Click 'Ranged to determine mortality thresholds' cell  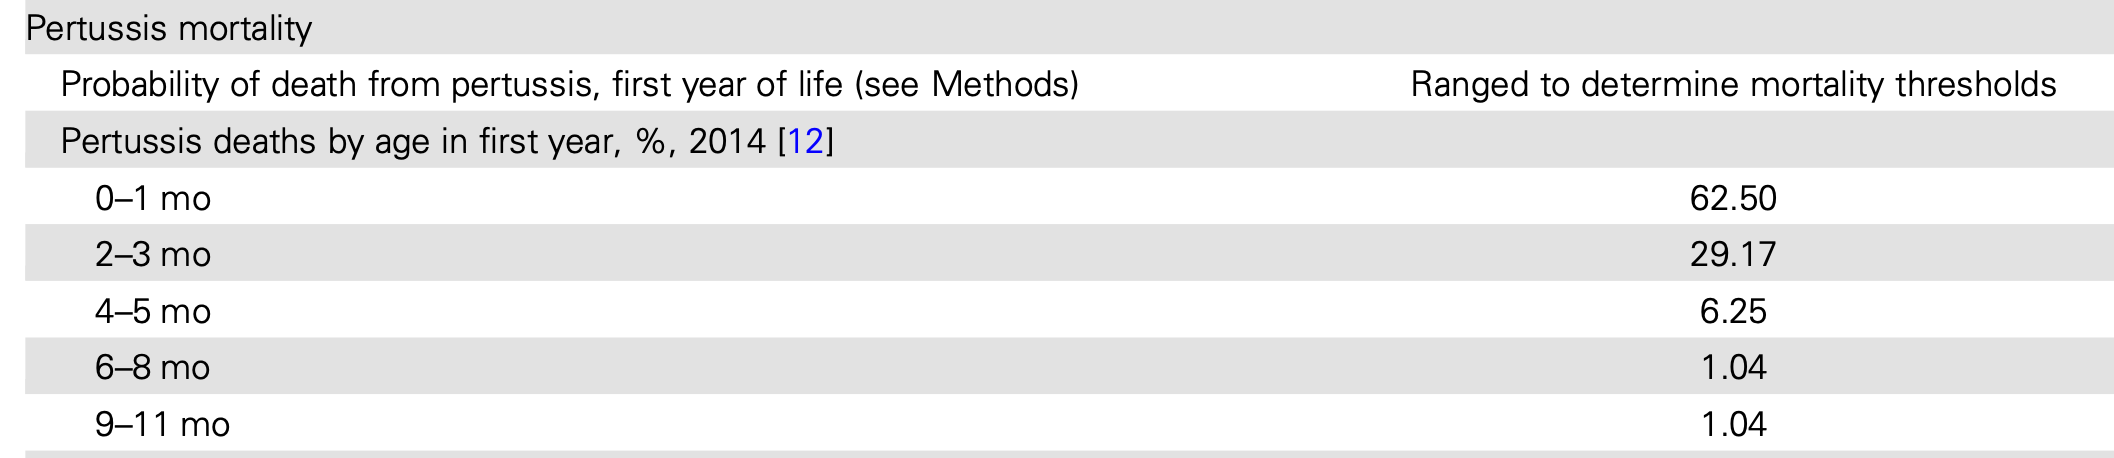[x=1733, y=85]
